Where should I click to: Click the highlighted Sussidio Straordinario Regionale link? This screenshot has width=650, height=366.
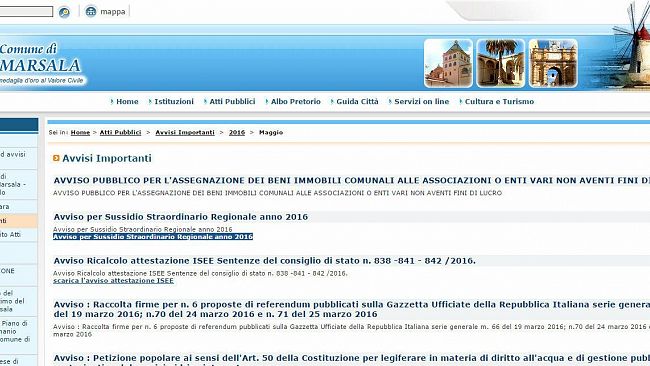click(153, 237)
